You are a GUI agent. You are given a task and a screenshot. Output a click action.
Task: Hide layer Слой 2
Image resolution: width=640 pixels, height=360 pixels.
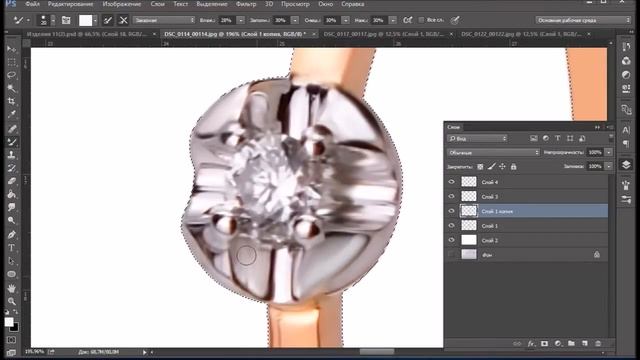[x=451, y=240]
